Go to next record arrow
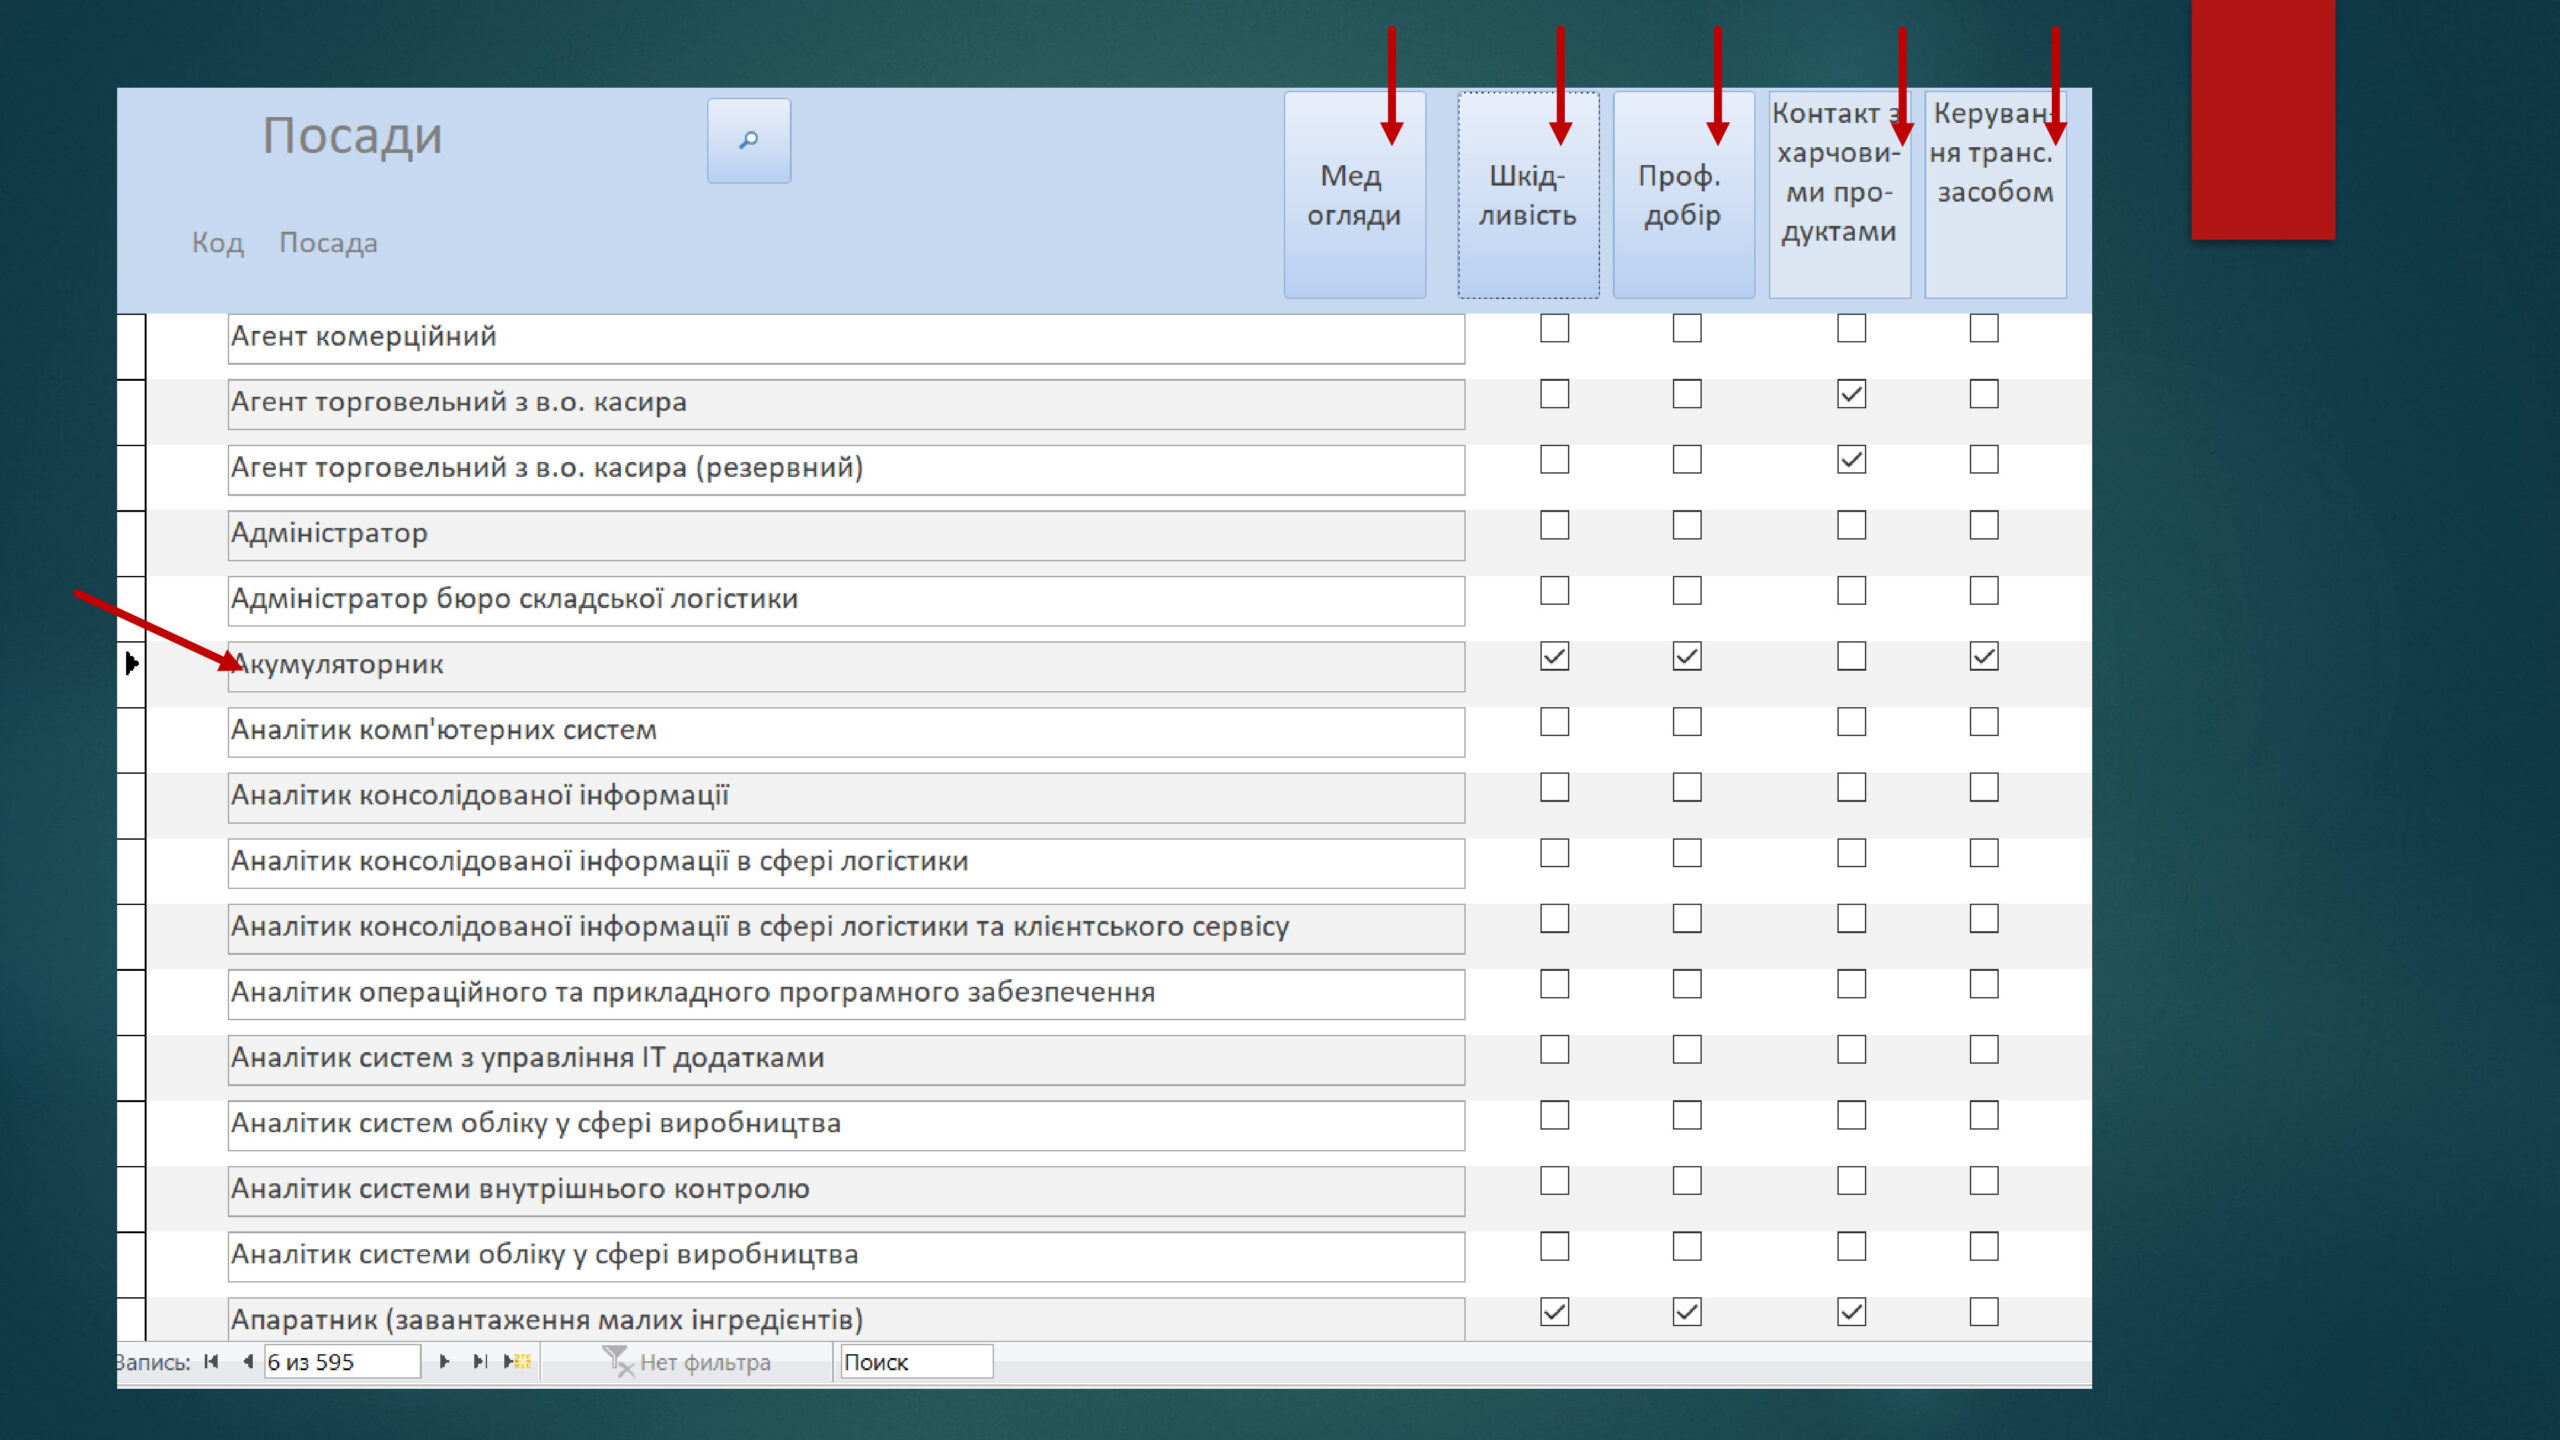2560x1440 pixels. pyautogui.click(x=444, y=1361)
